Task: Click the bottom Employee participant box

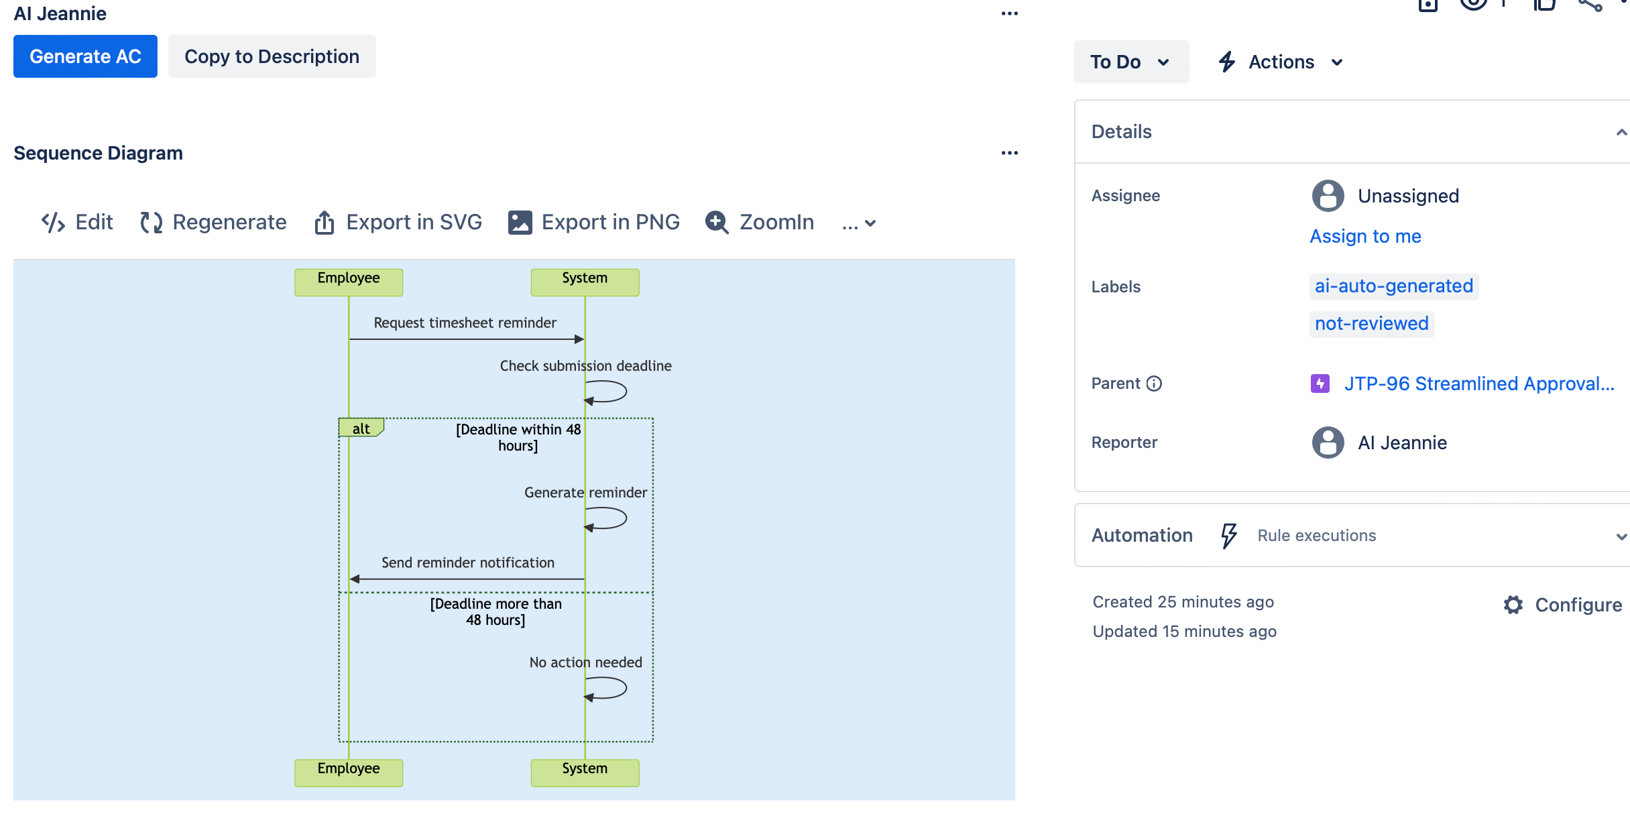Action: [x=349, y=772]
